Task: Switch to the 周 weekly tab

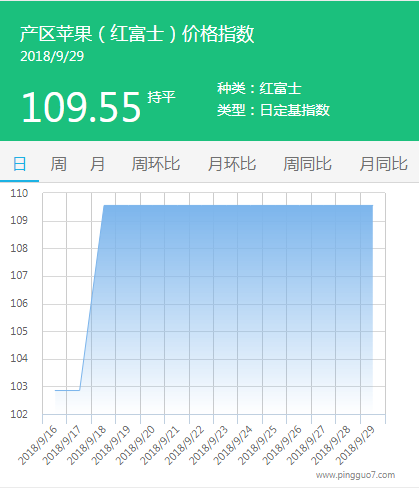Action: pos(58,164)
